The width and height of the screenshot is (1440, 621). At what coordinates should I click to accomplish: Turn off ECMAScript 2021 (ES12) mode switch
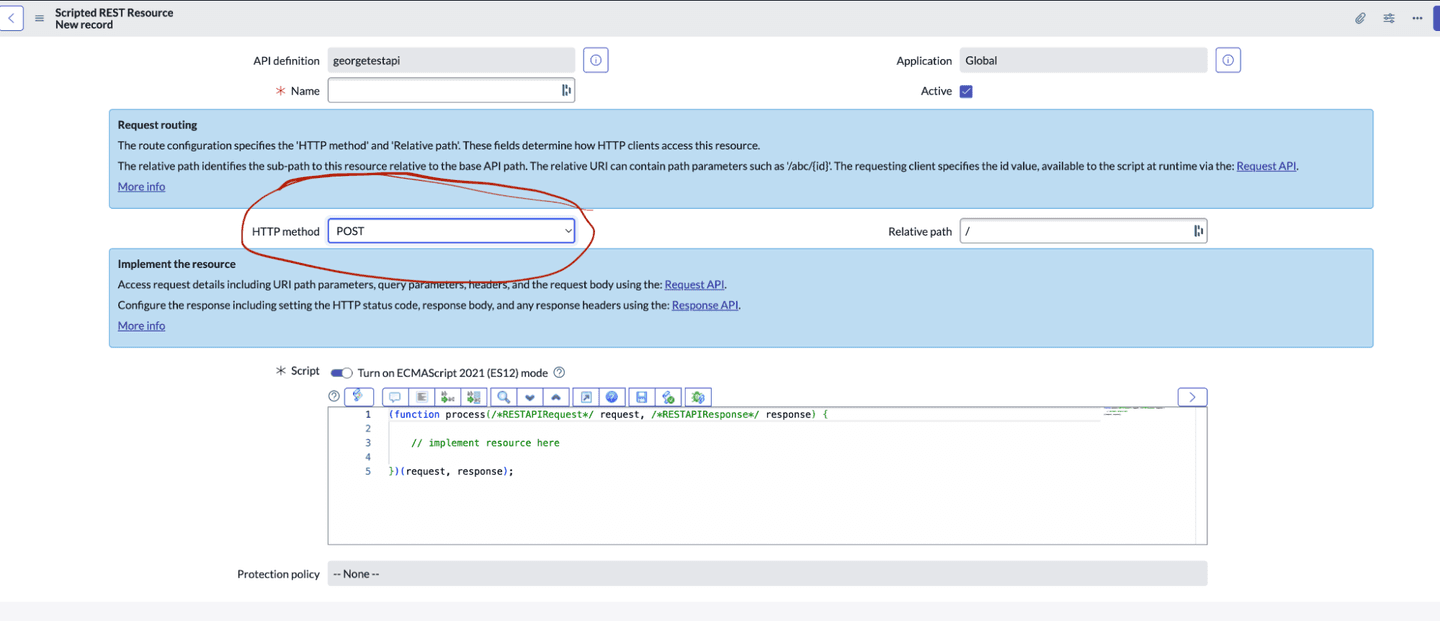click(x=342, y=372)
